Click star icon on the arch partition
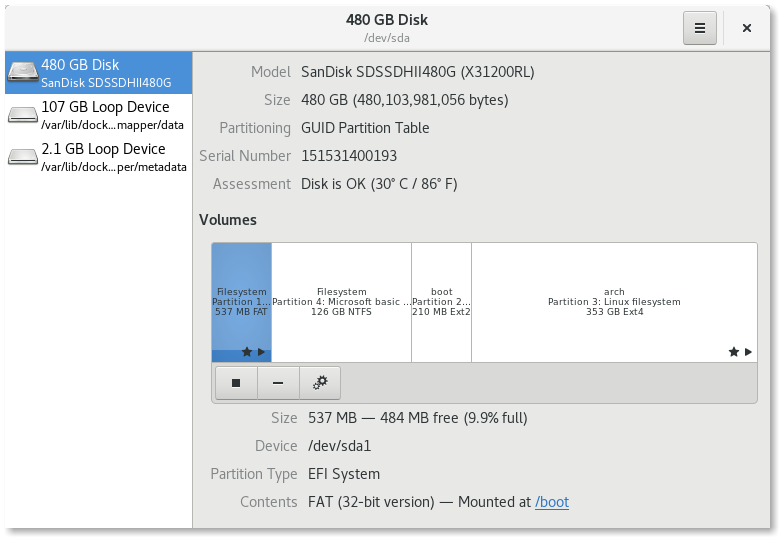This screenshot has width=779, height=537. pos(734,352)
